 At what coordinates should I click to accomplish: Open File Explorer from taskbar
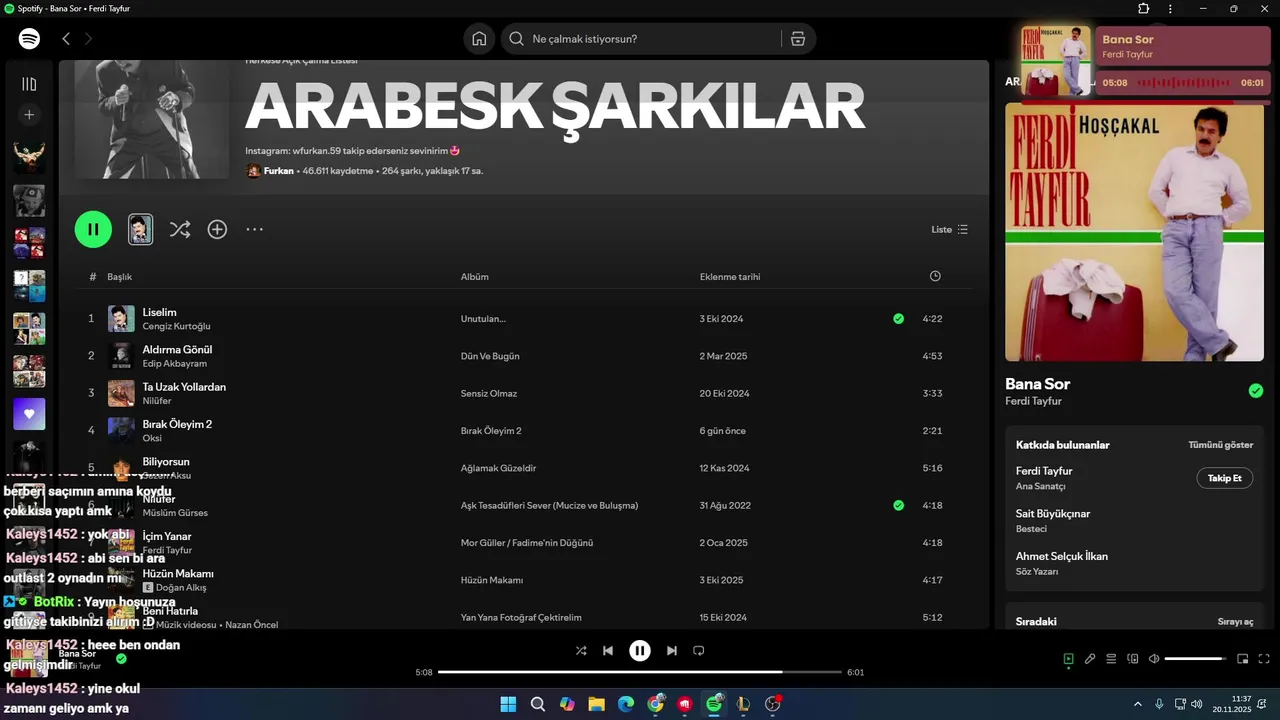[x=596, y=704]
